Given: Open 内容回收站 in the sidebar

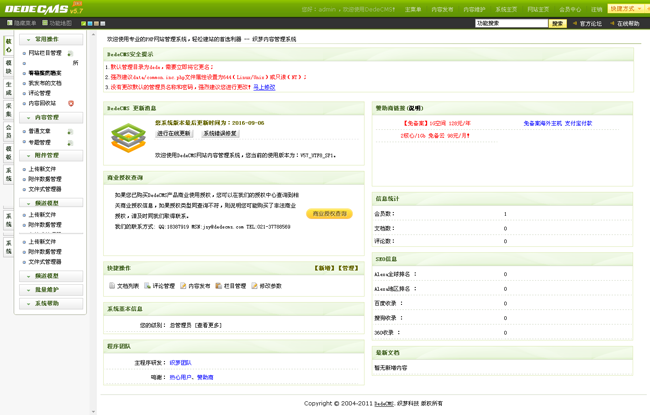Looking at the screenshot, I should tap(42, 103).
